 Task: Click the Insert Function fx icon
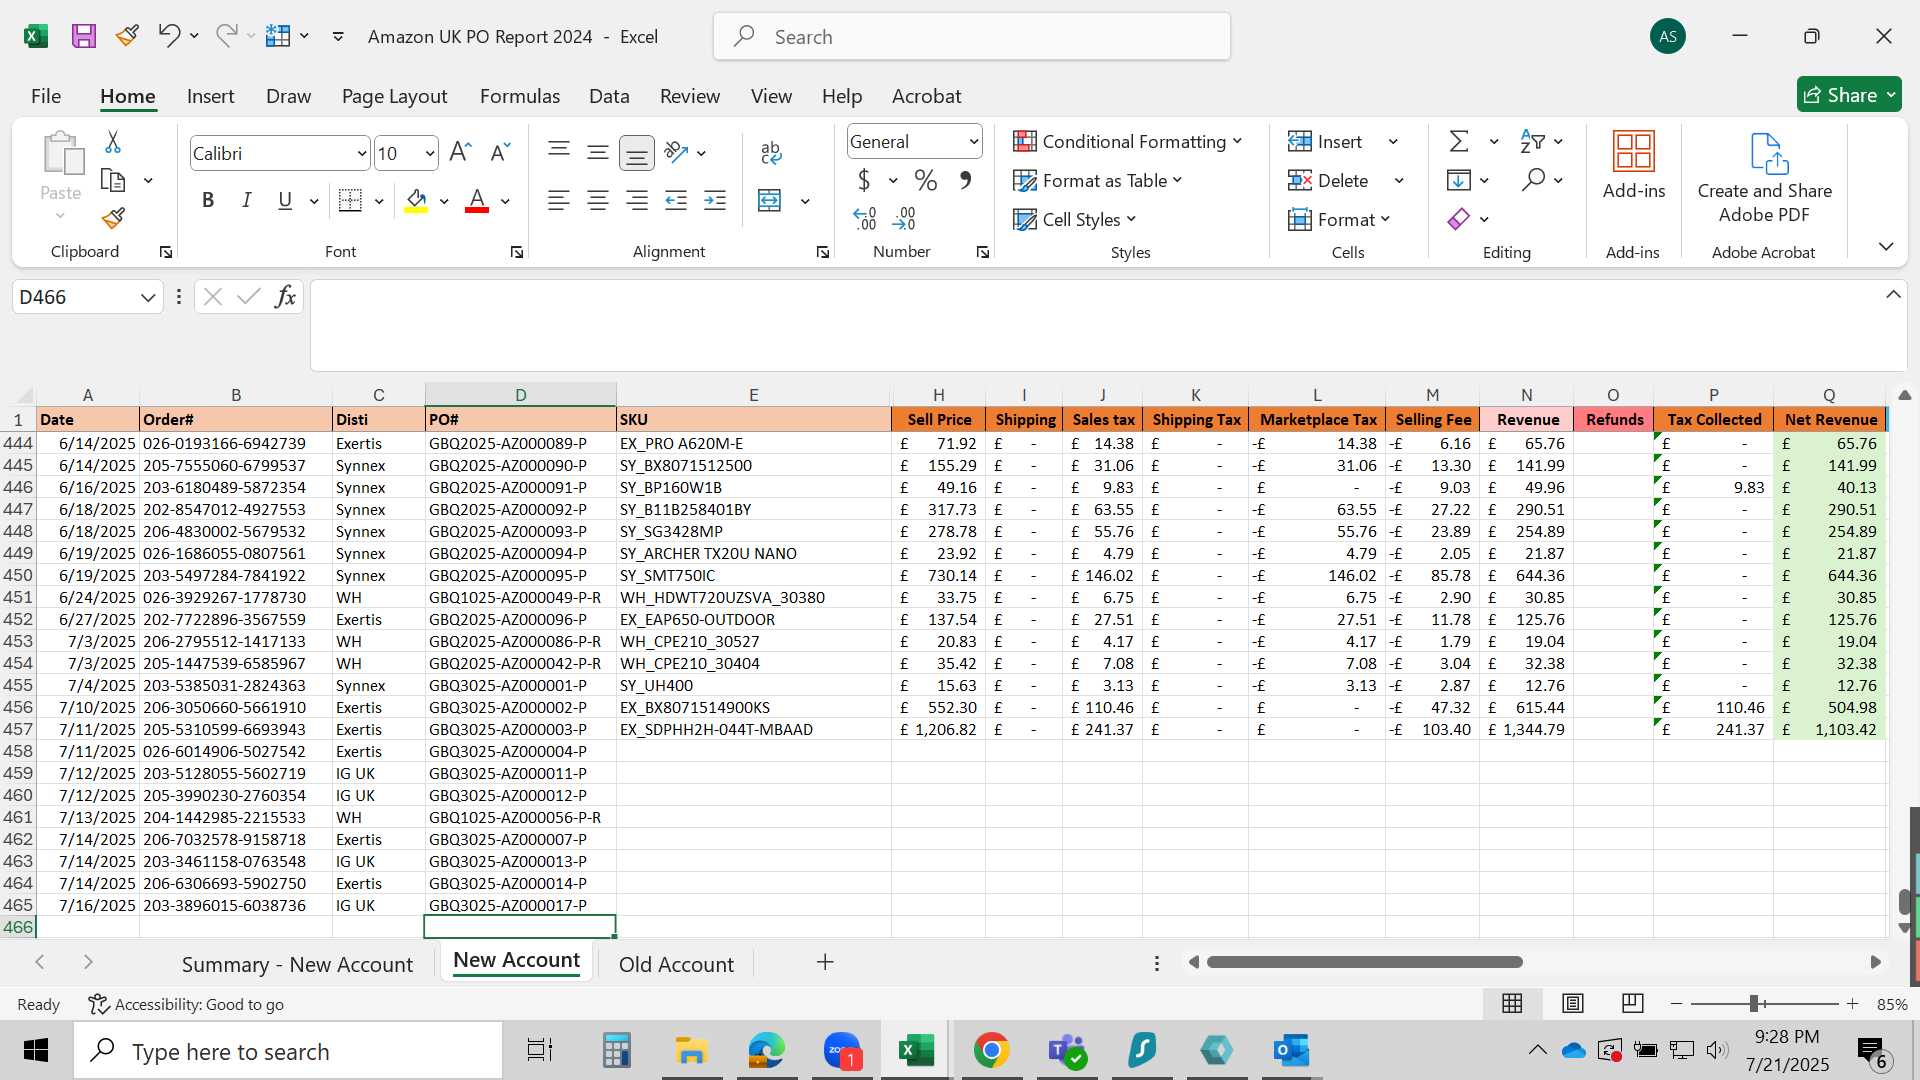[x=285, y=297]
